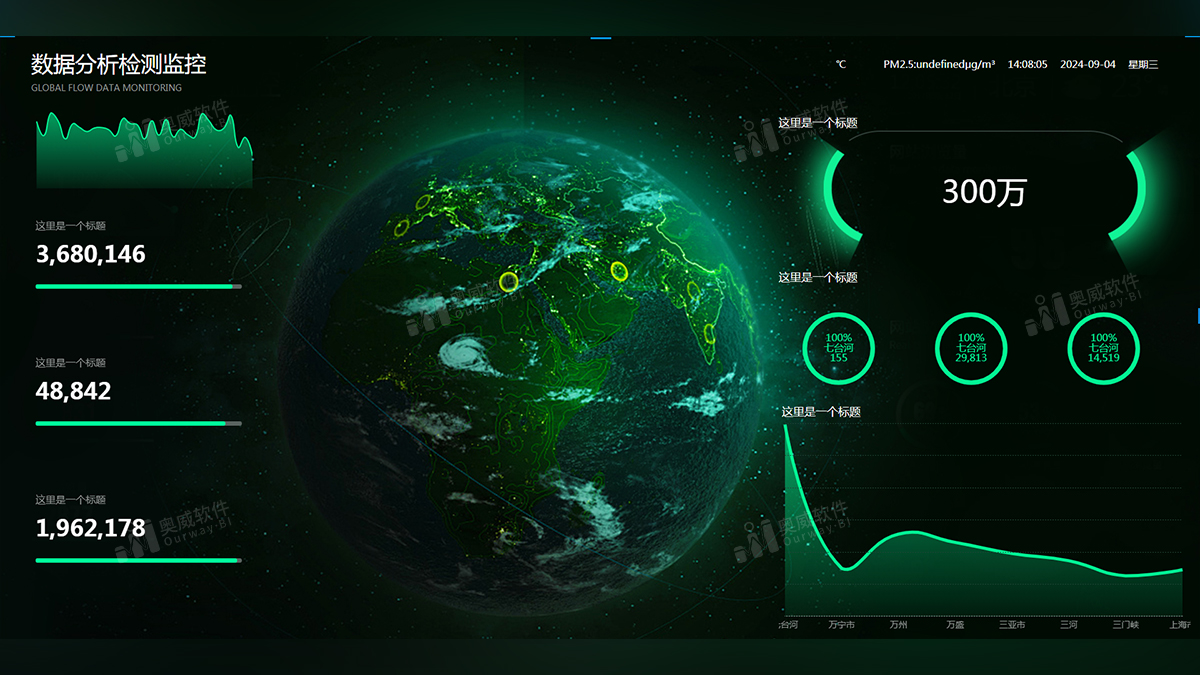The height and width of the screenshot is (675, 1200).
Task: Select the 1,962,178 value
Action: coord(91,527)
